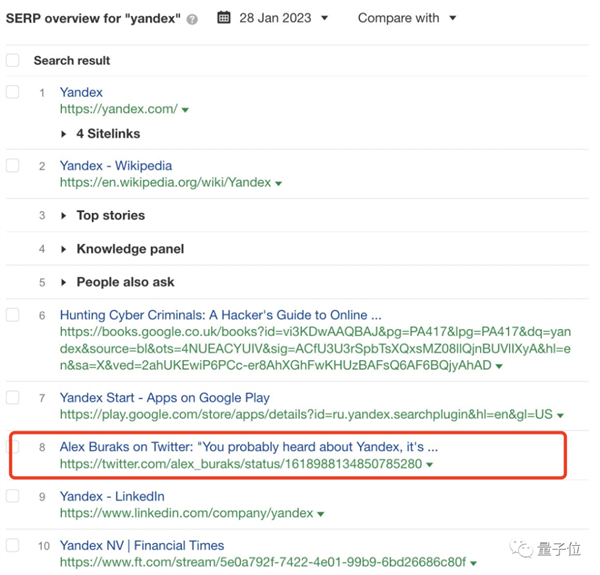The image size is (600, 575).
Task: Open Alex Buraks on Twitter title link
Action: click(249, 447)
